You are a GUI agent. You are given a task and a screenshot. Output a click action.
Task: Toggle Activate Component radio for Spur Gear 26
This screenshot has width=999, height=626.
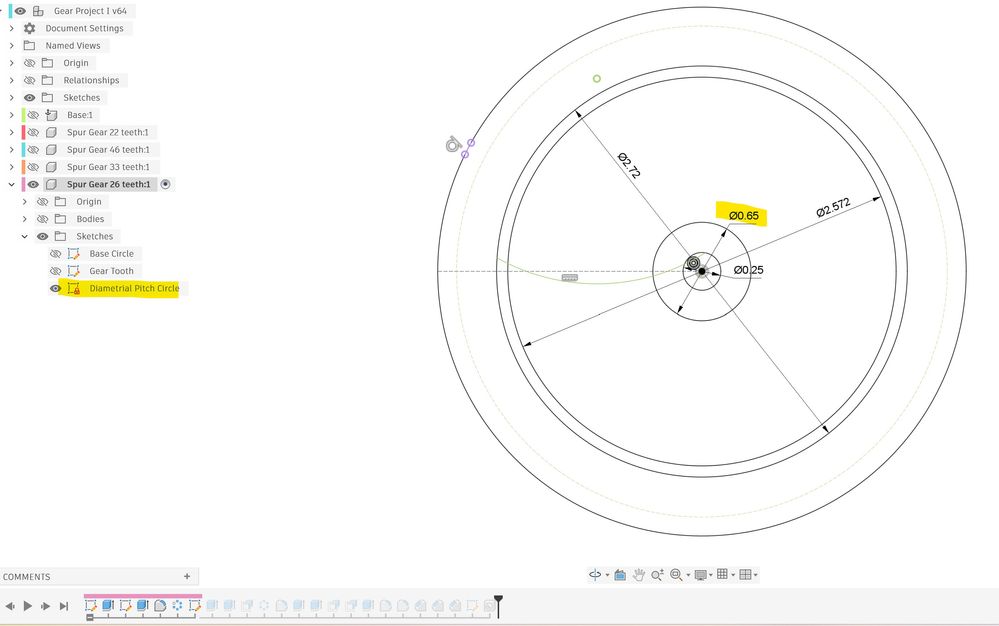point(166,184)
